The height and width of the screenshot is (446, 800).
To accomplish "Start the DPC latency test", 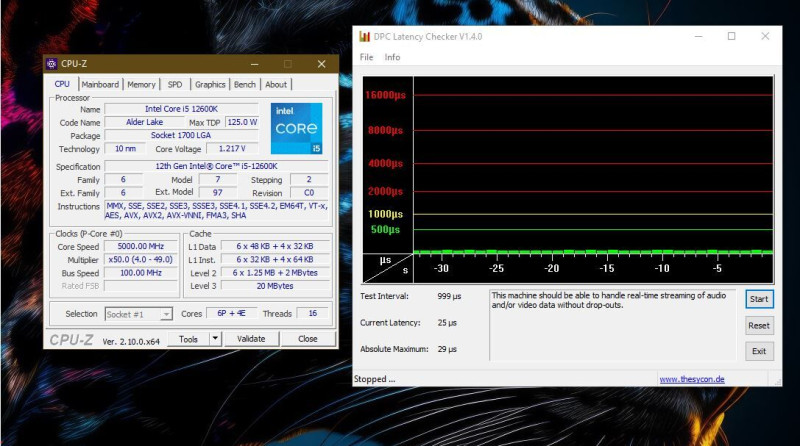I will pos(759,299).
